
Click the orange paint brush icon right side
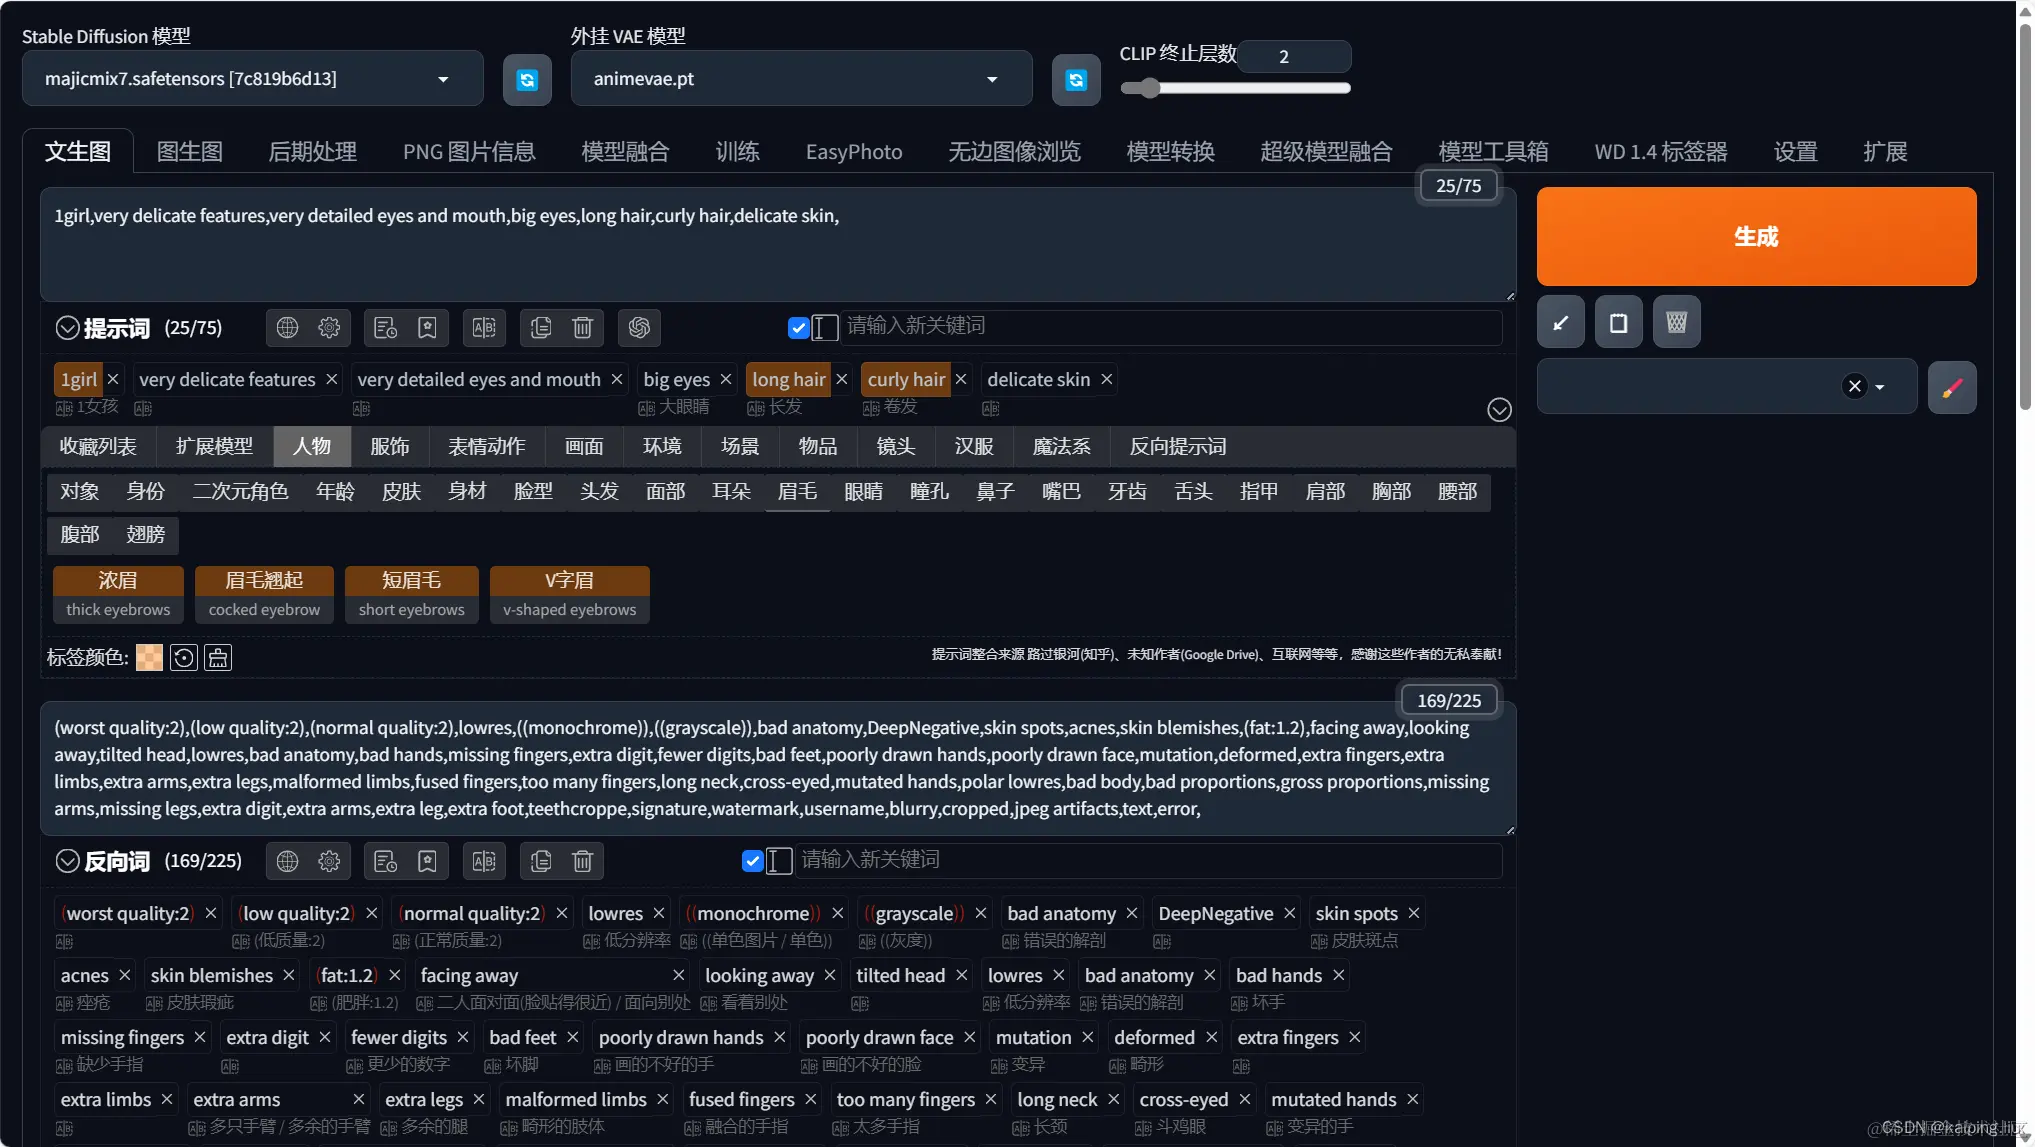(x=1954, y=387)
